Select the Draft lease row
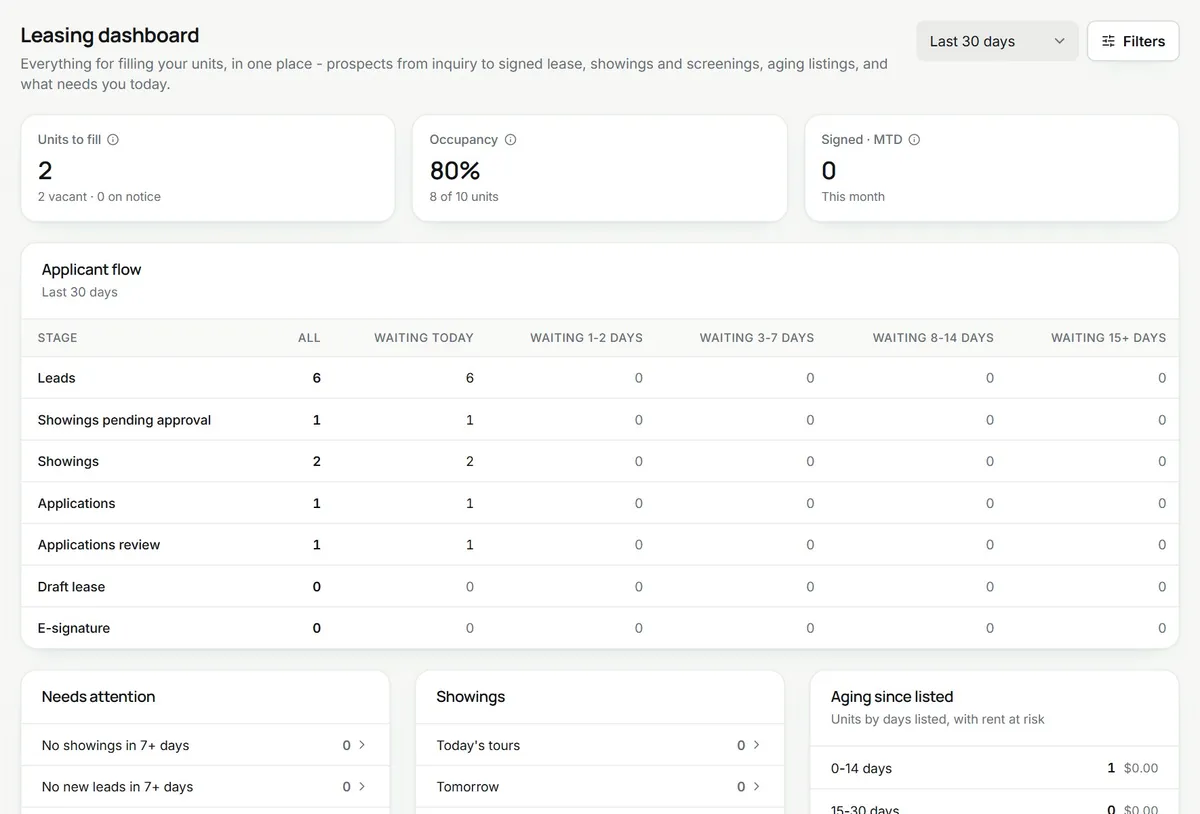Screen dimensions: 1200x814 pyautogui.click(x=600, y=587)
